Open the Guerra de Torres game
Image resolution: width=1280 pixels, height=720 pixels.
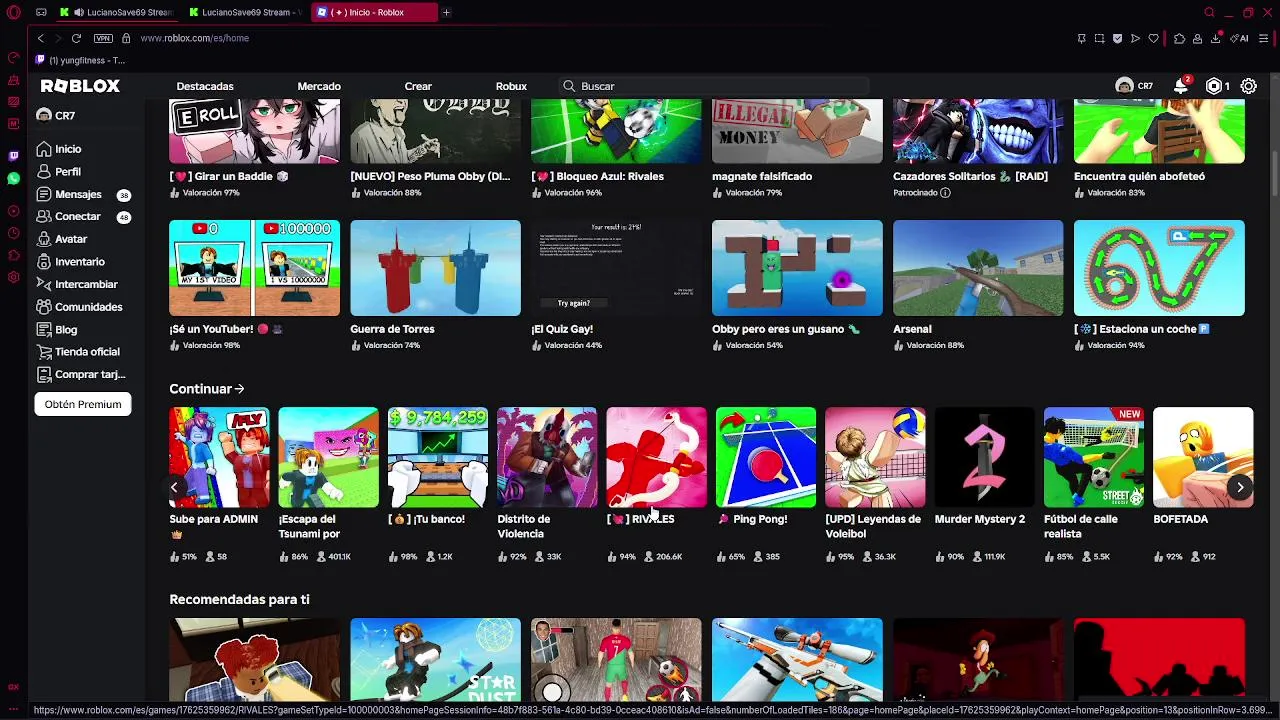(435, 268)
